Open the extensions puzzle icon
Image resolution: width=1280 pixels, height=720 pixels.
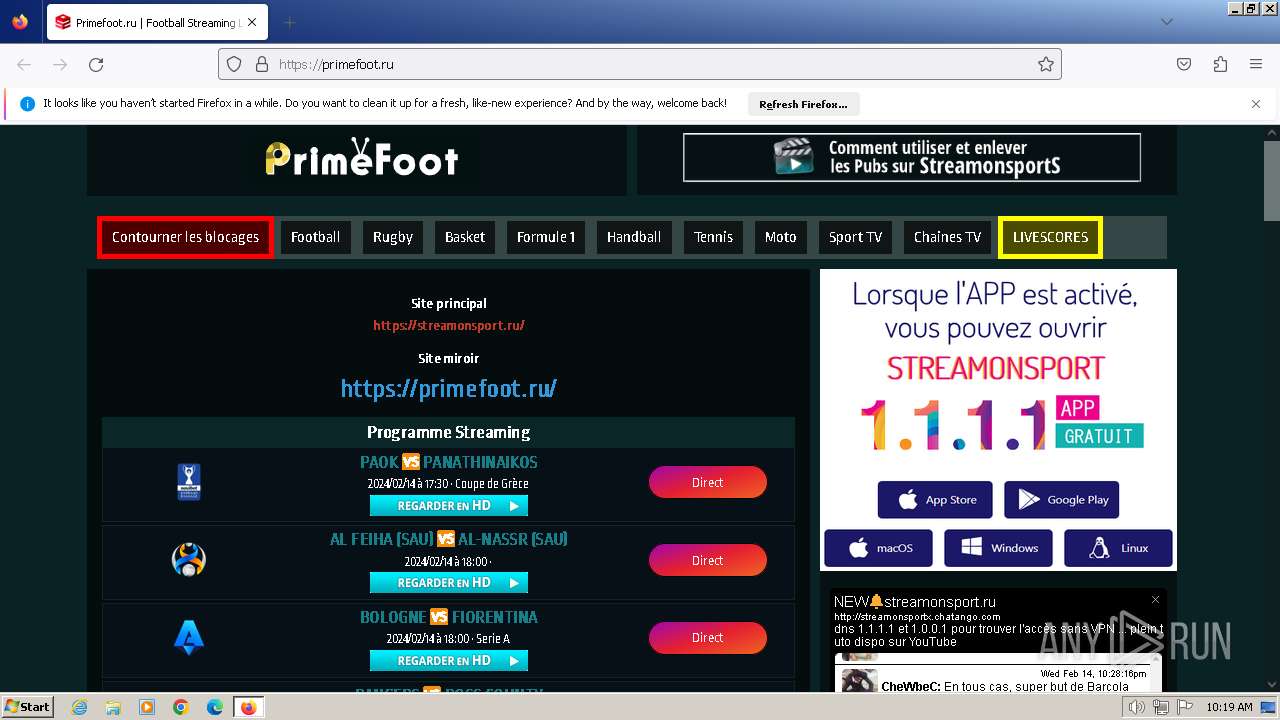pyautogui.click(x=1220, y=64)
